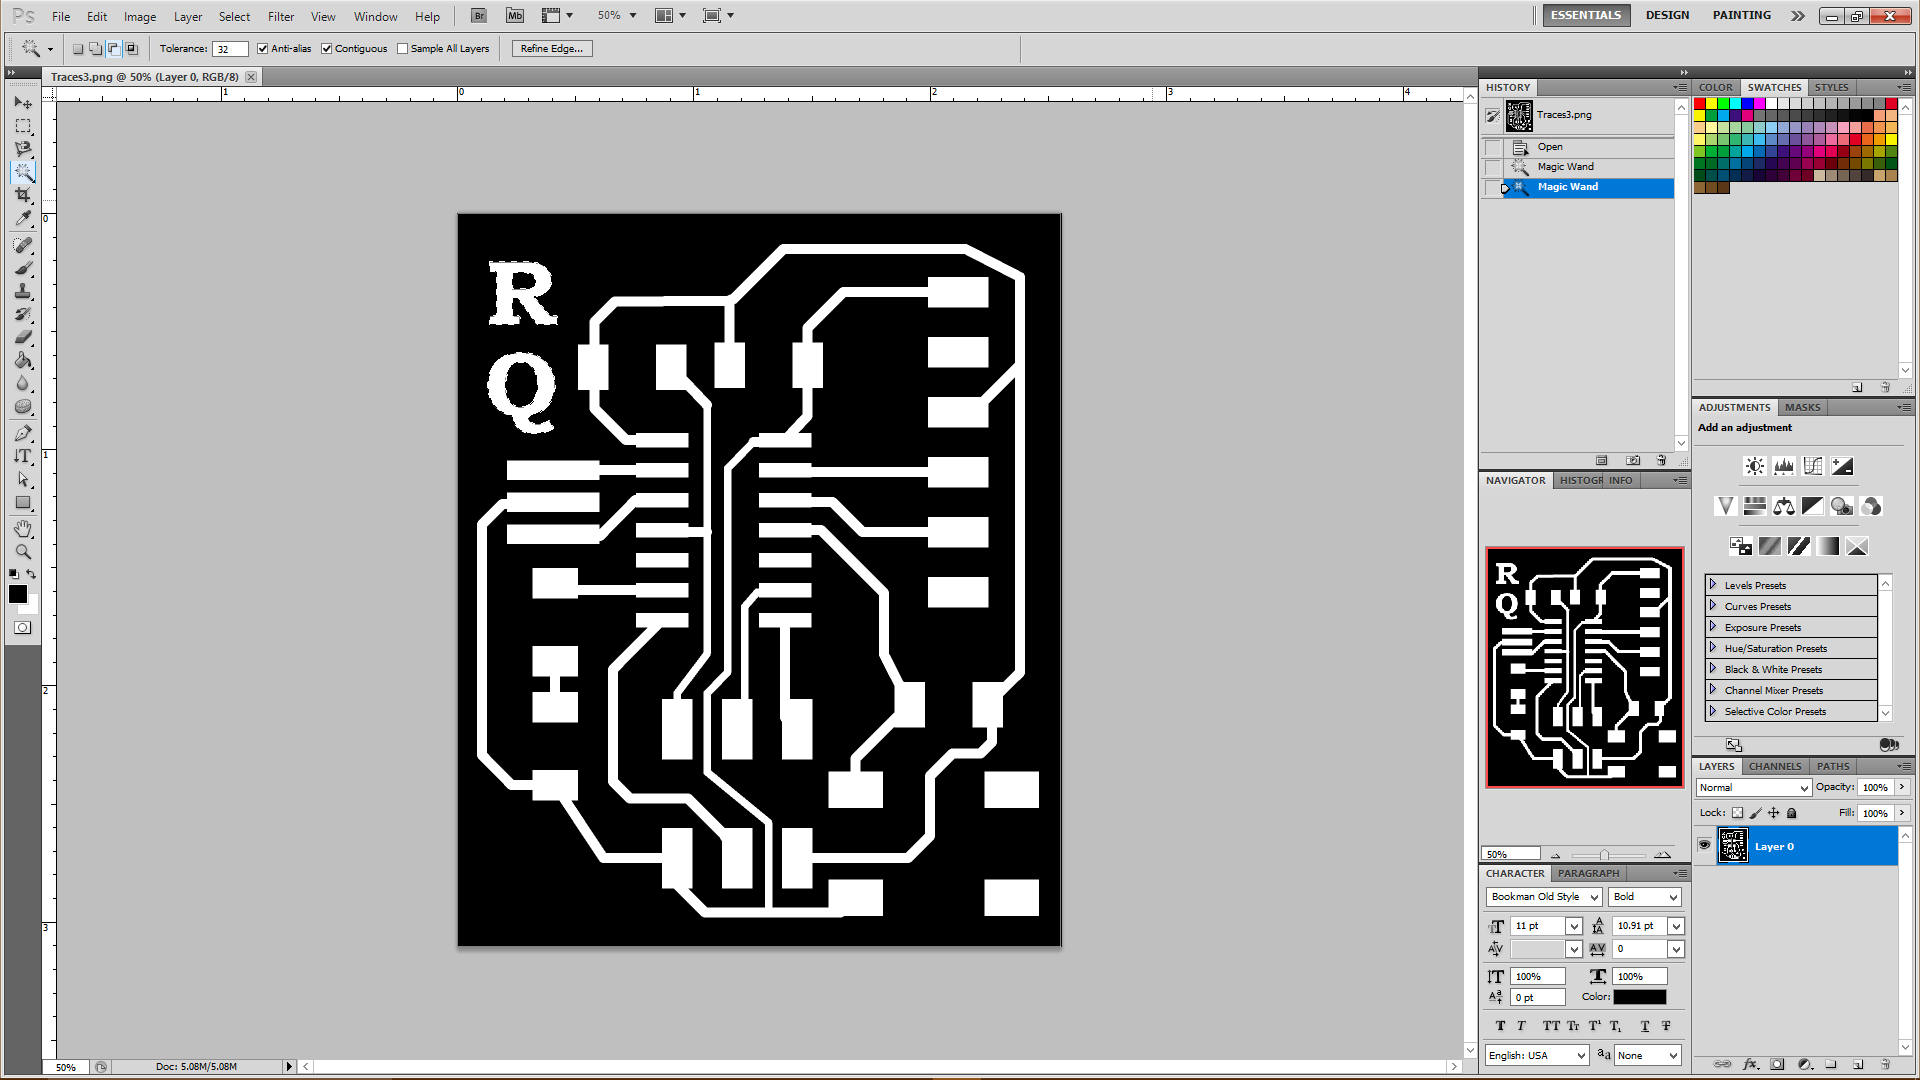
Task: Click the black text Color swatch
Action: (x=1639, y=997)
